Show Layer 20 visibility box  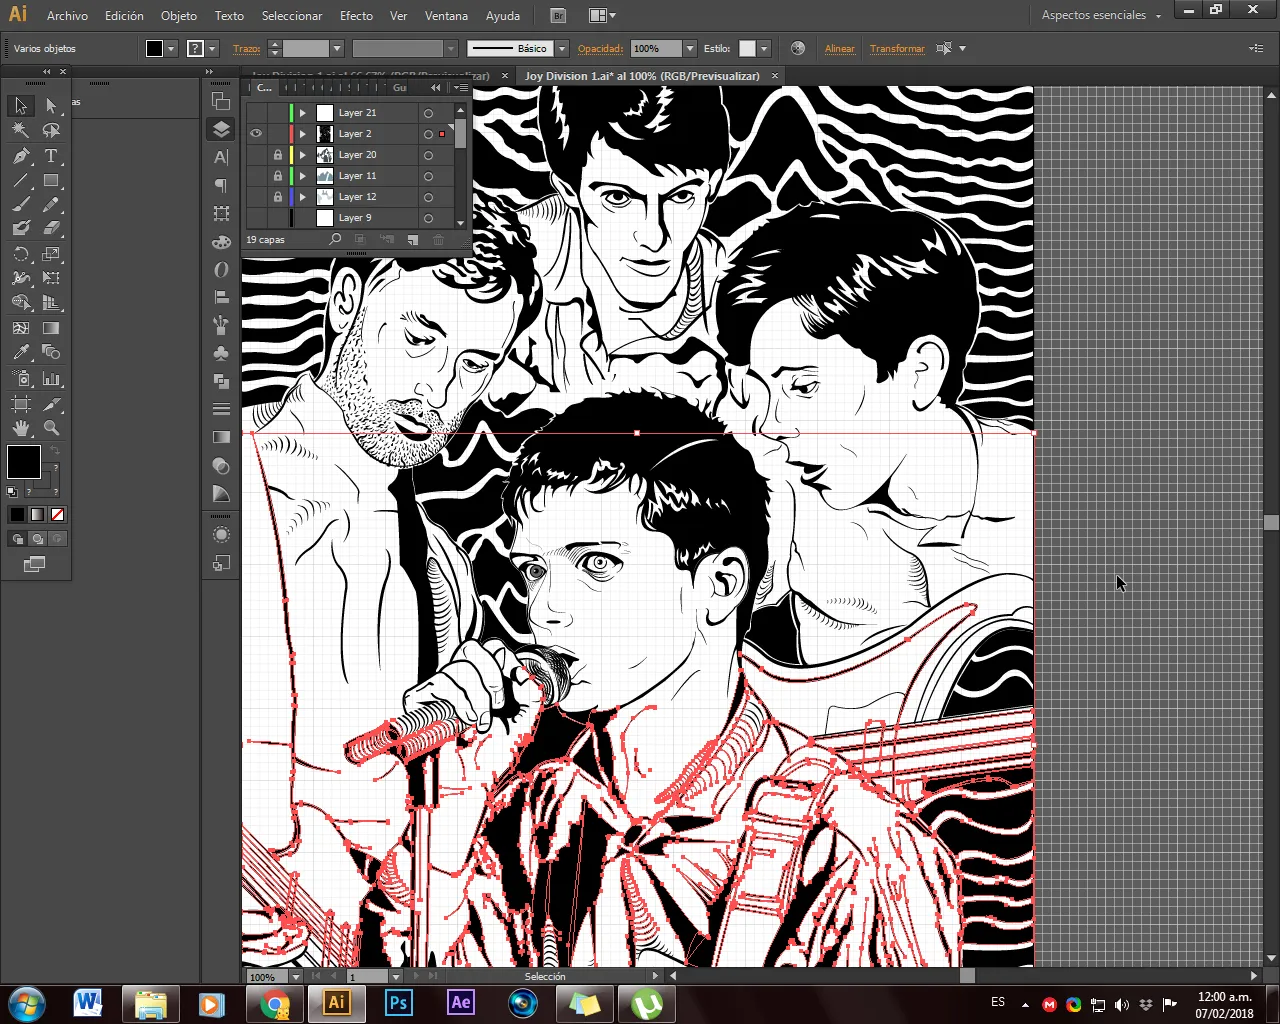click(x=256, y=155)
